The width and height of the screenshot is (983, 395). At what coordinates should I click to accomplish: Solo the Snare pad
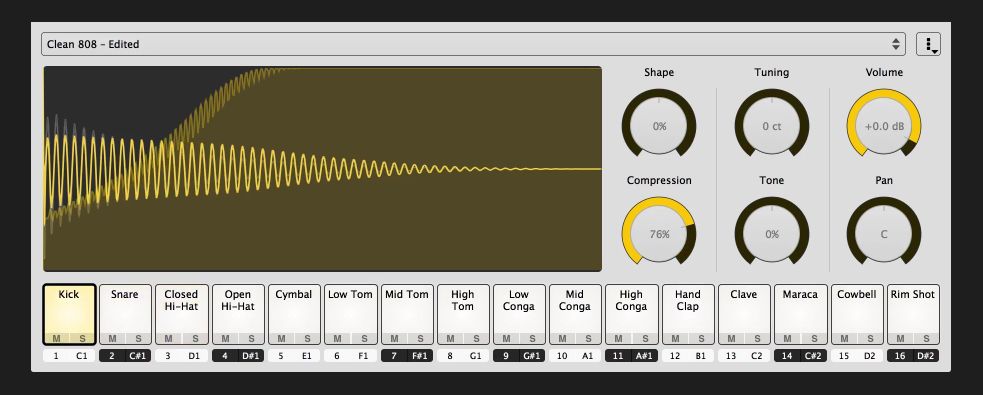tap(139, 339)
